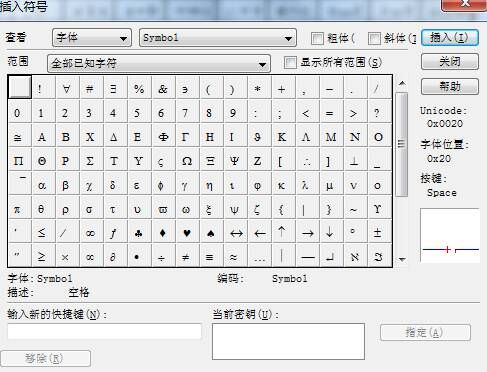Pick the right arrow symbol
The height and width of the screenshot is (372, 487).
click(x=307, y=233)
